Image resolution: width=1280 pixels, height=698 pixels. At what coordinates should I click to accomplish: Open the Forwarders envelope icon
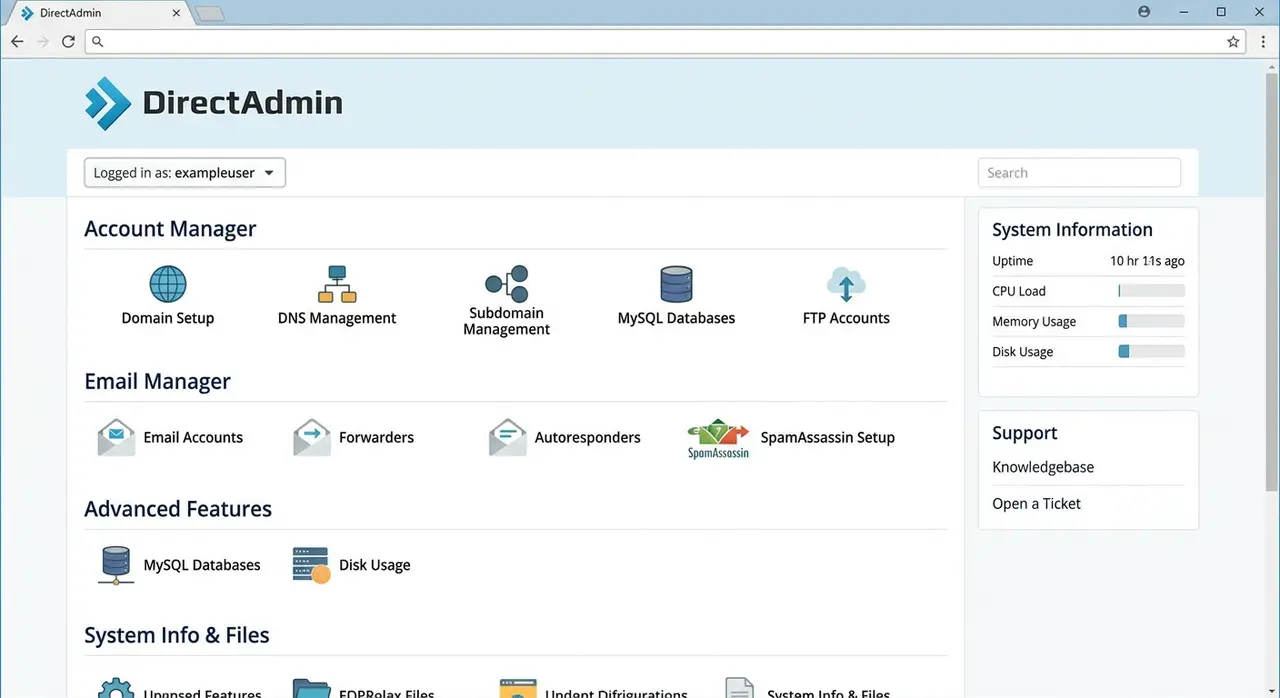click(x=312, y=437)
